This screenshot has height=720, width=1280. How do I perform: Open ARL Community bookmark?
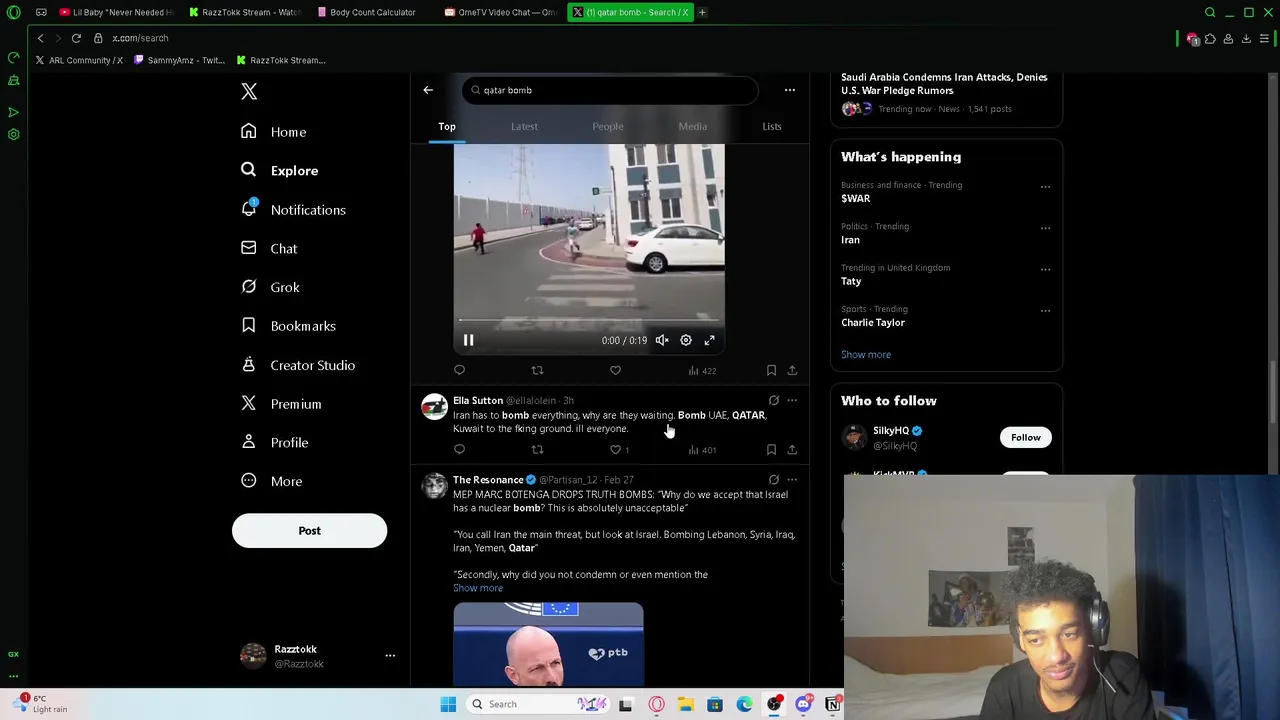79,60
